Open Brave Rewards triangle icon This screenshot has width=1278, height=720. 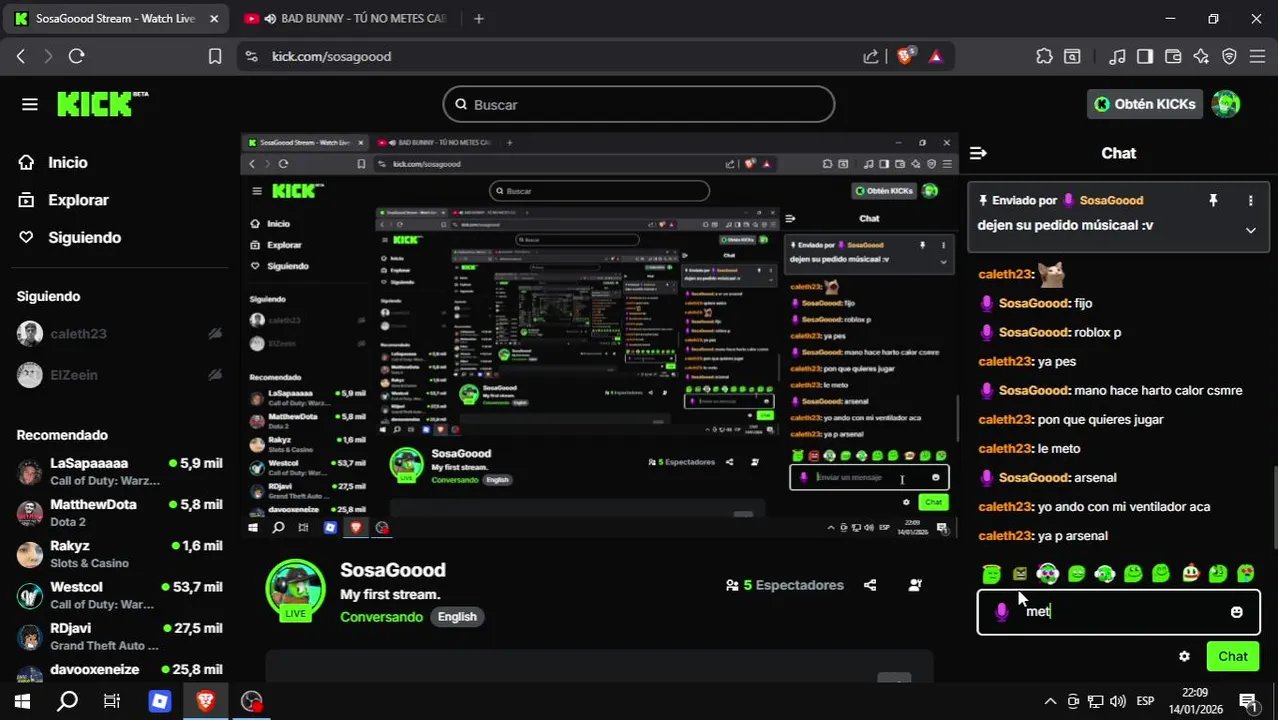pos(936,57)
